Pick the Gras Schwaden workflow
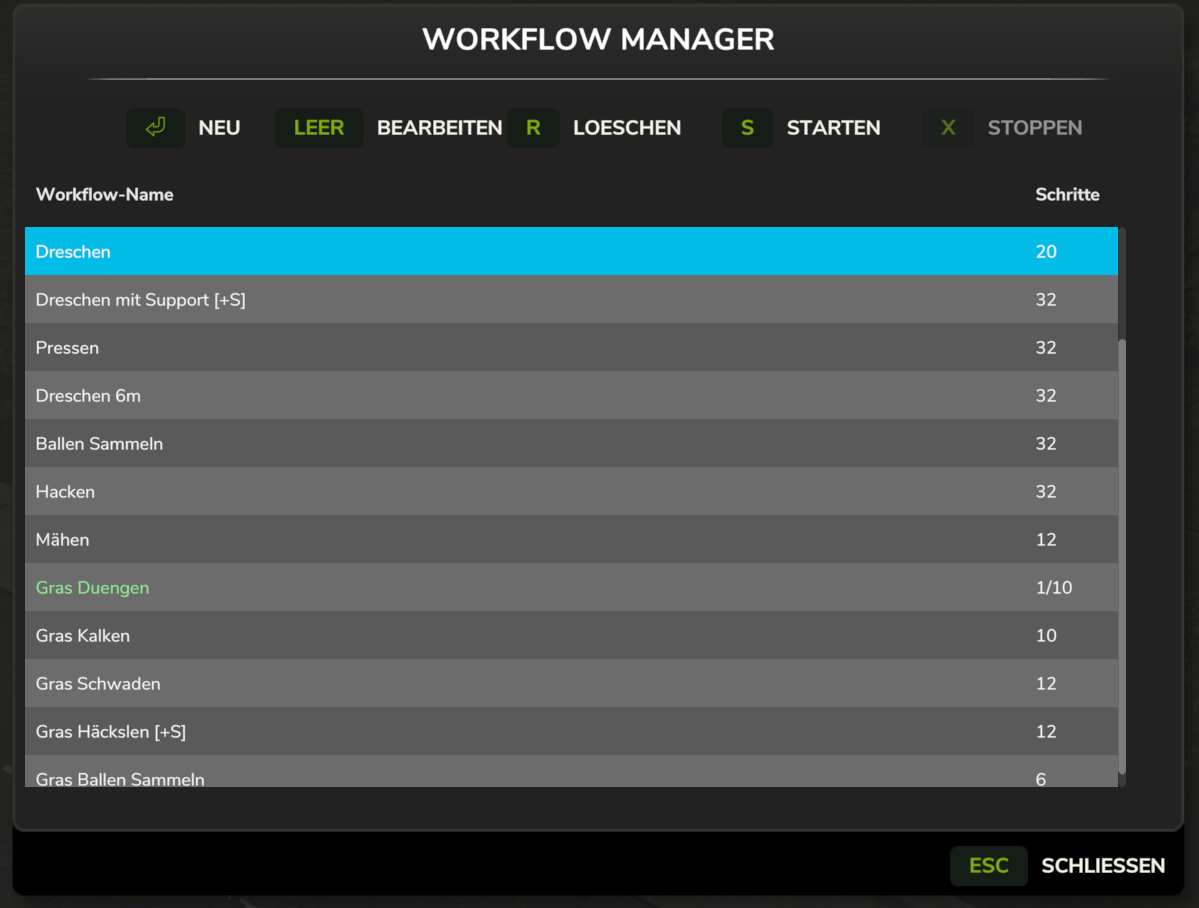The height and width of the screenshot is (908, 1199). pyautogui.click(x=571, y=684)
